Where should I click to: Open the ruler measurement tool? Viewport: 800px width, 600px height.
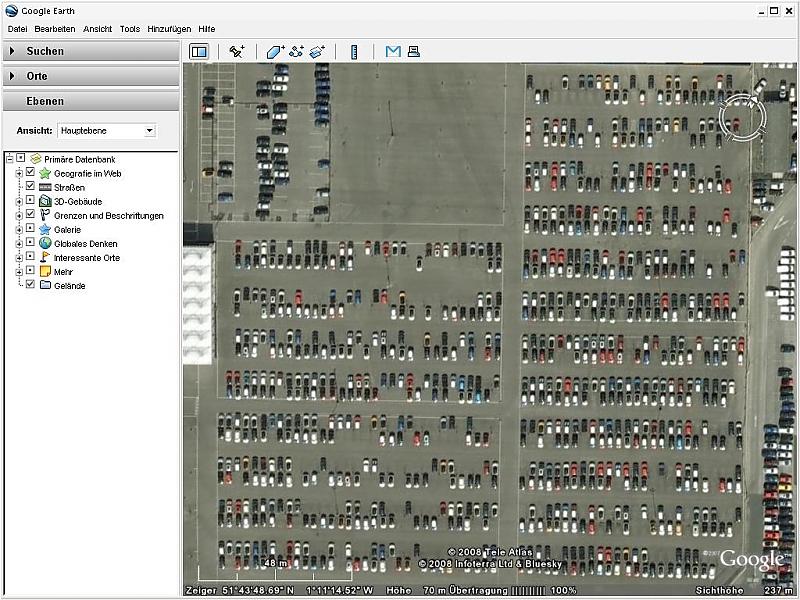[x=354, y=51]
